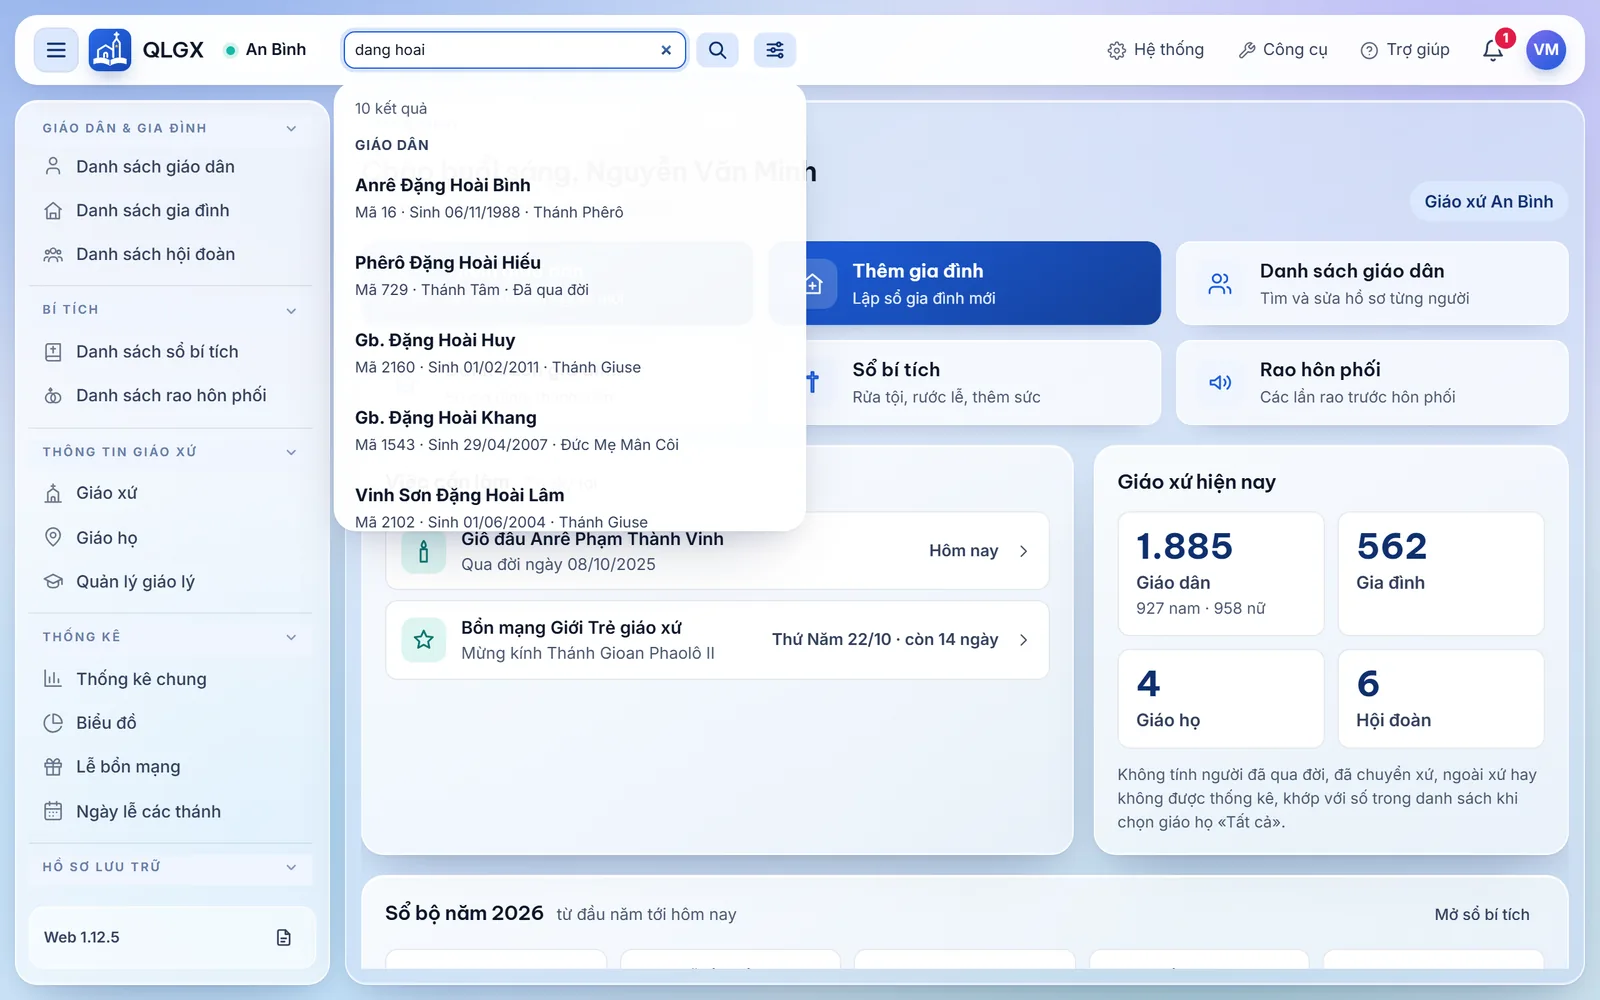Open the chevron on Hôm nay row
Viewport: 1600px width, 1000px height.
point(1023,551)
